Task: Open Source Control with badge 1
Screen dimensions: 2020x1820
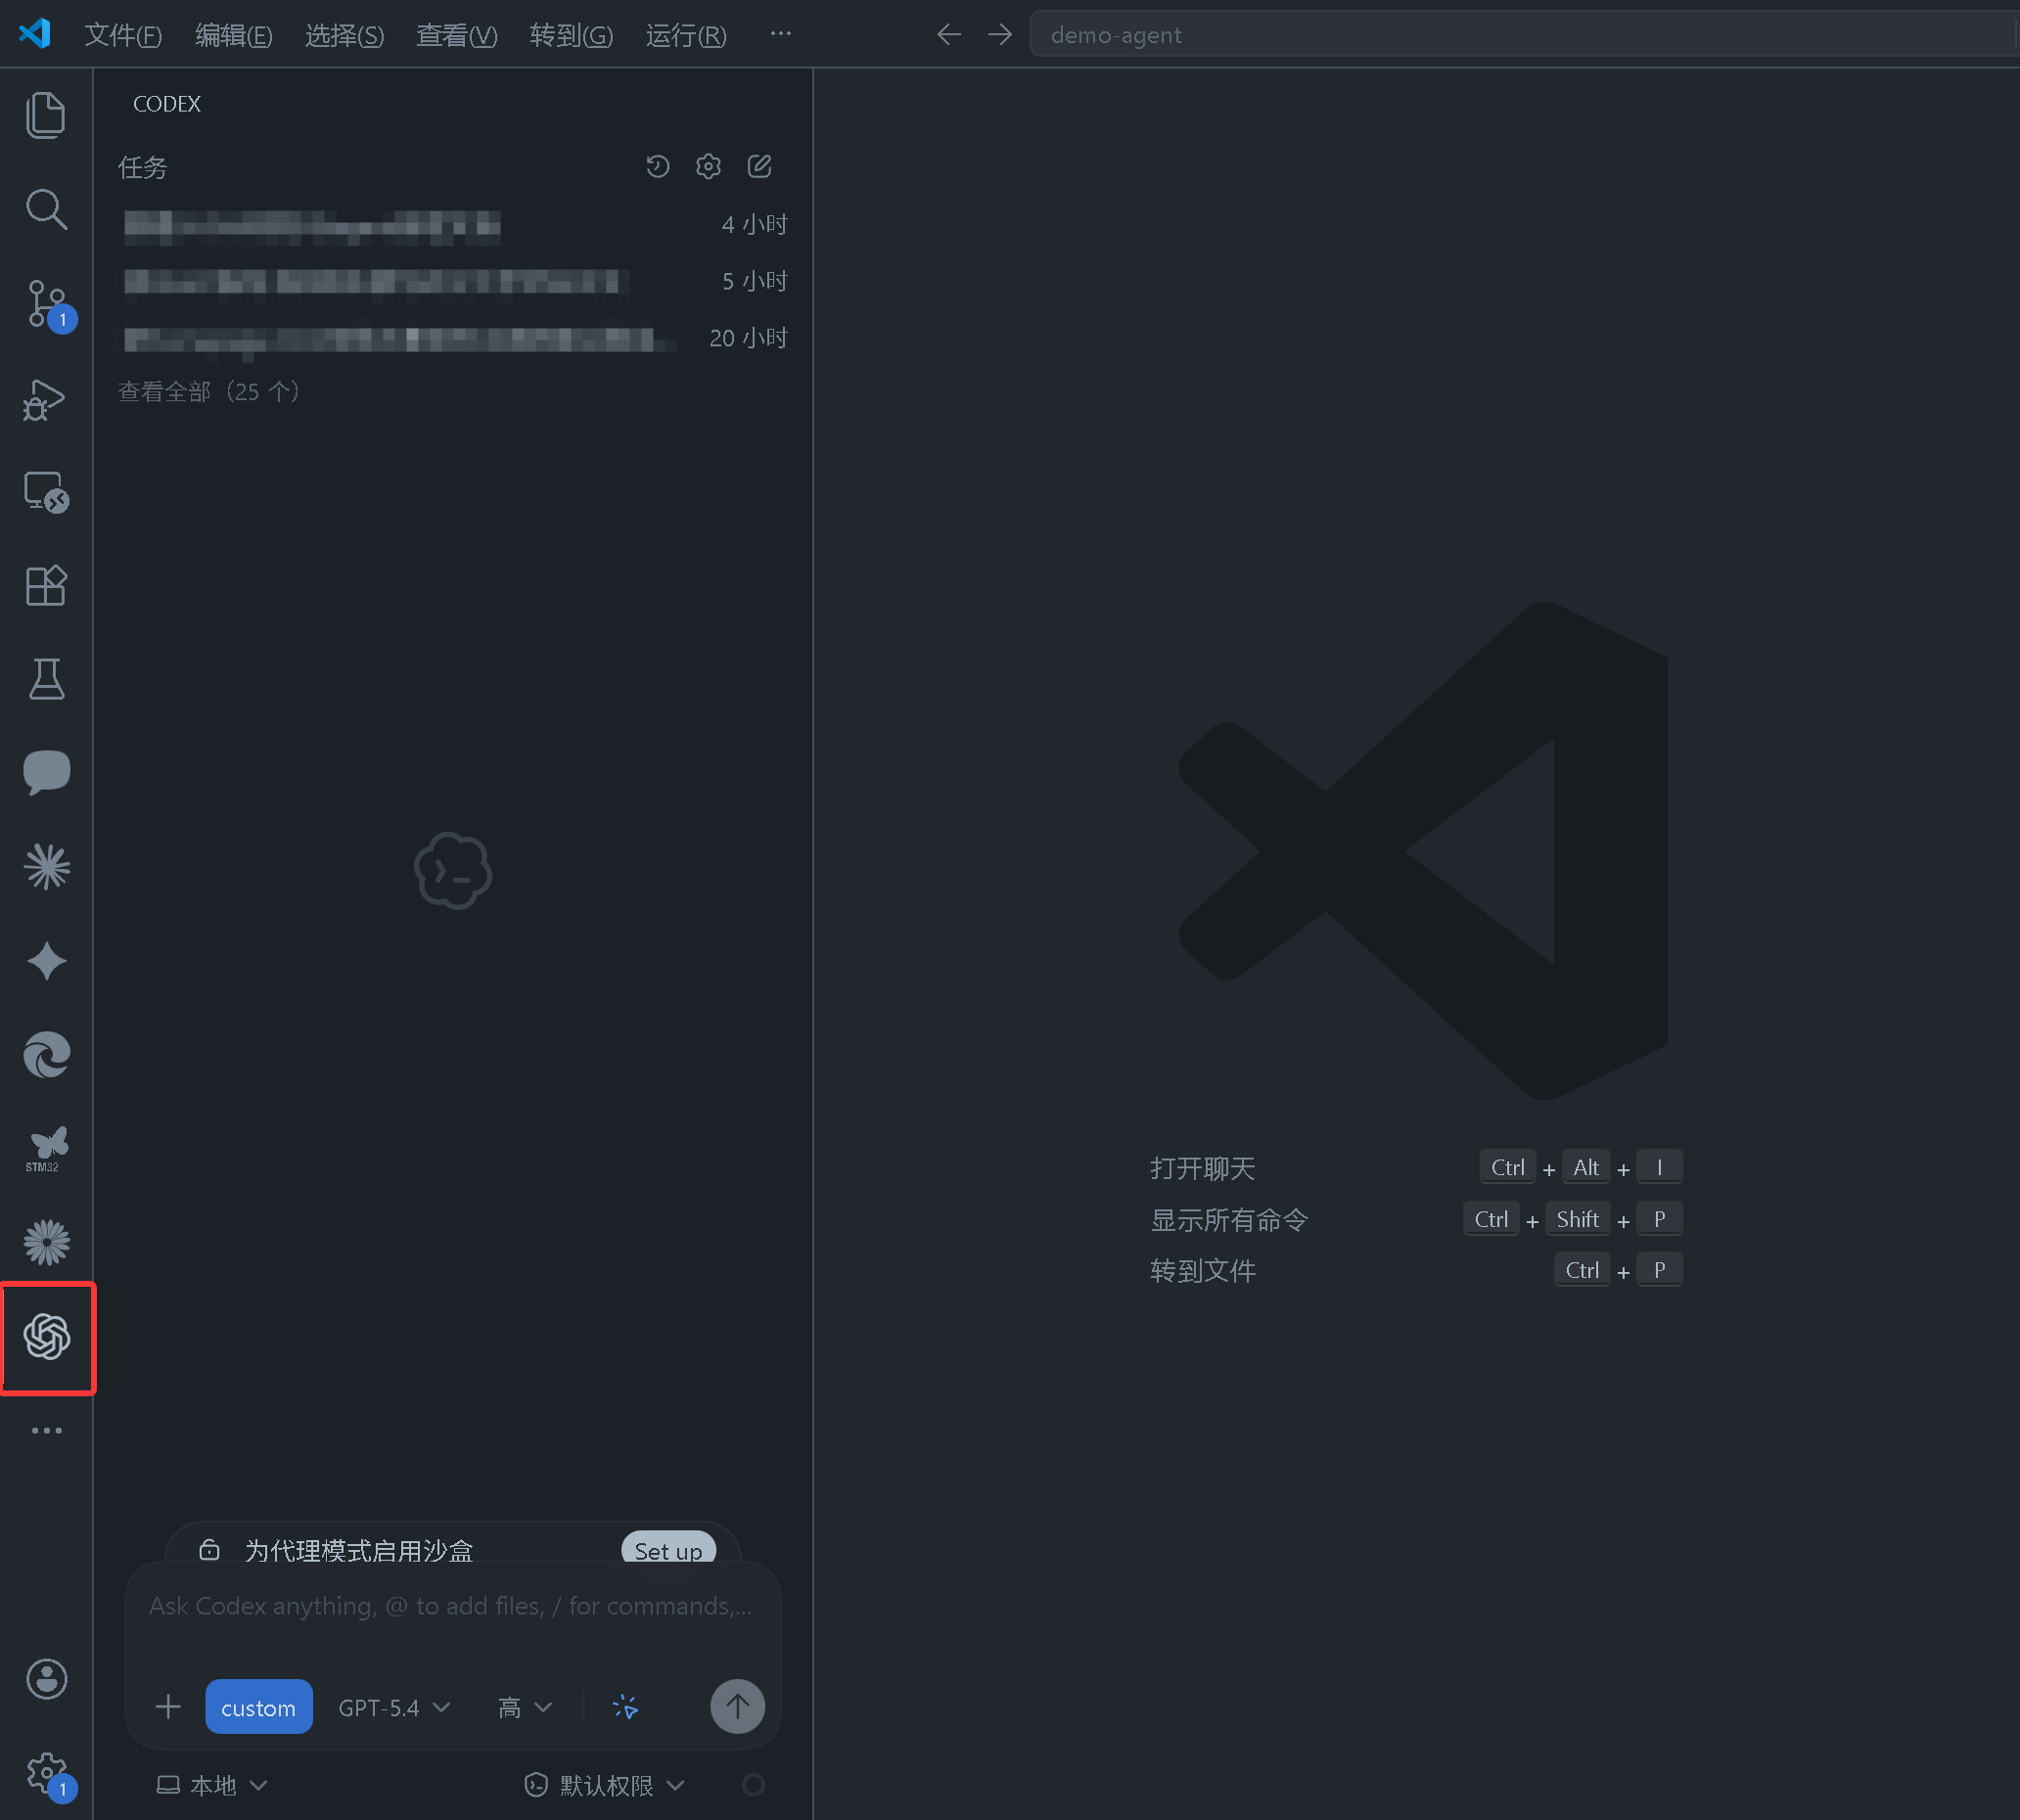Action: pyautogui.click(x=46, y=303)
